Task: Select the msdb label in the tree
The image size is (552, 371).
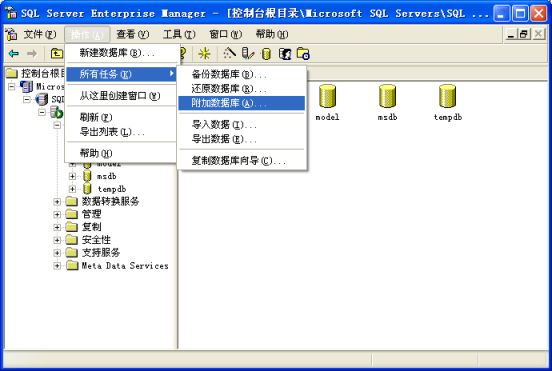Action: pos(107,176)
